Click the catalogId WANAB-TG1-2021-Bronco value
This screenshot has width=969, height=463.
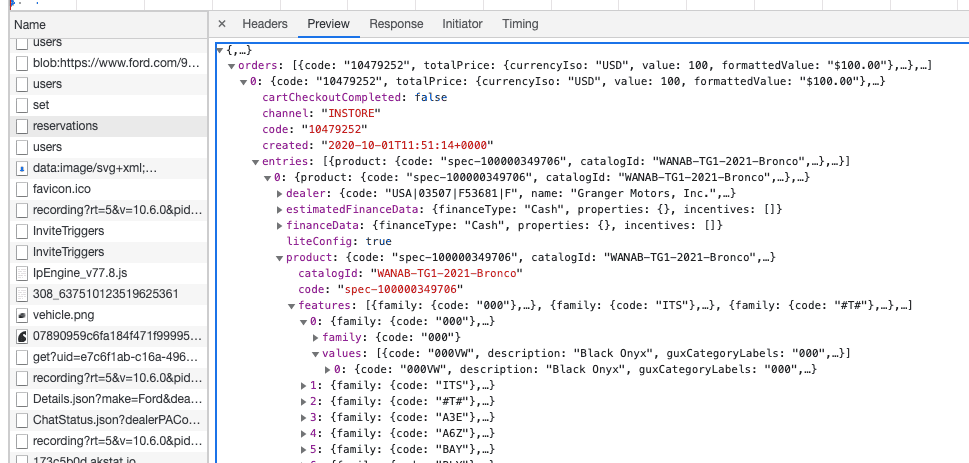pos(446,273)
